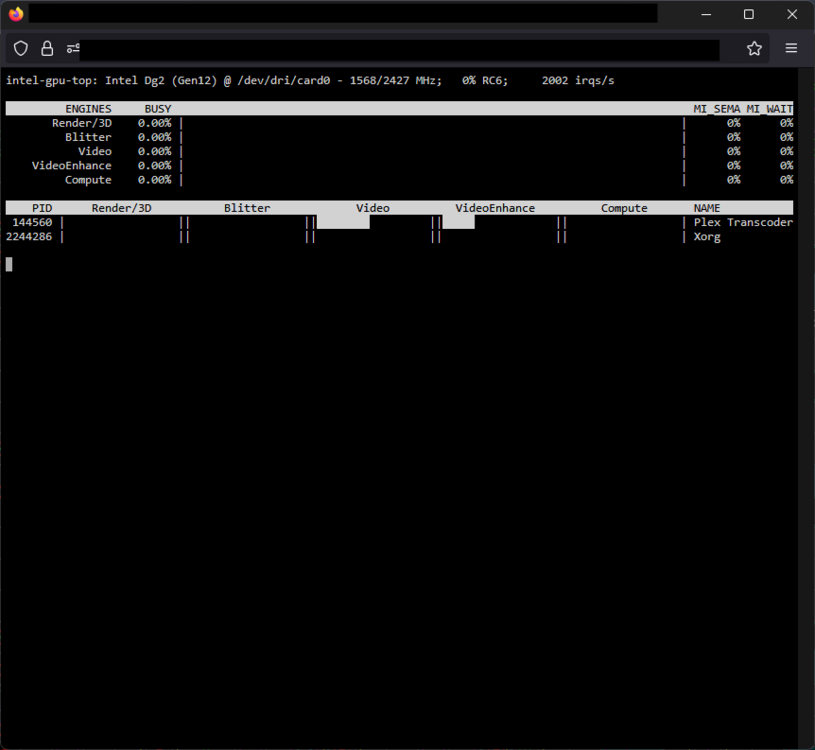815x750 pixels.
Task: Close the Firefox window
Action: point(792,15)
